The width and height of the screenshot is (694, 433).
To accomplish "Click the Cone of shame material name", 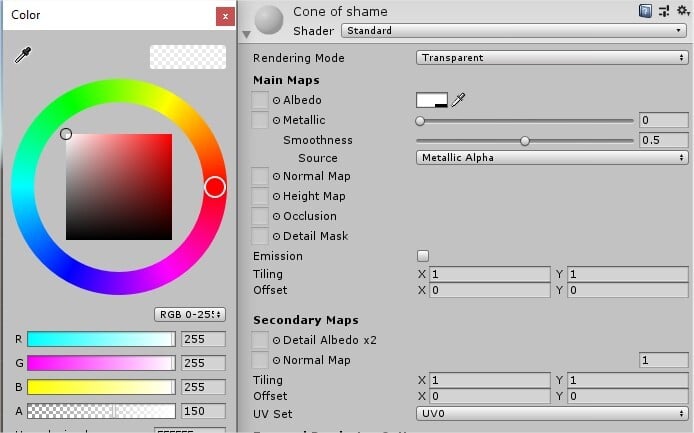I will (x=340, y=12).
